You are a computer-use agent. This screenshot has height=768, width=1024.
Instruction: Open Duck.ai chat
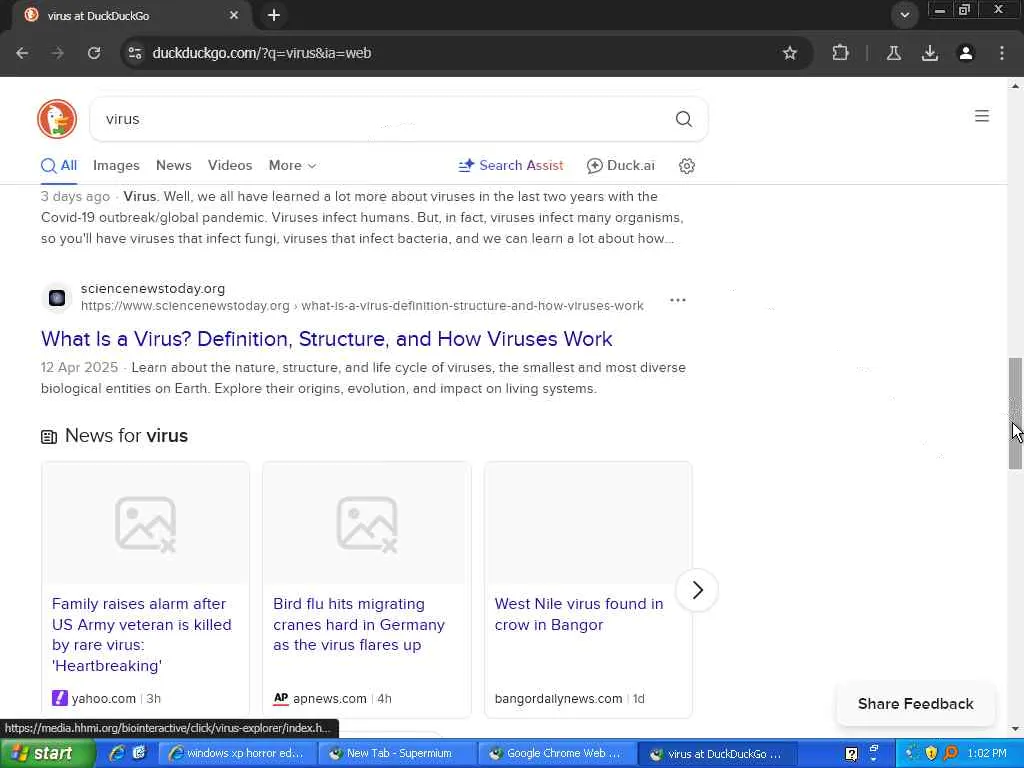(620, 166)
